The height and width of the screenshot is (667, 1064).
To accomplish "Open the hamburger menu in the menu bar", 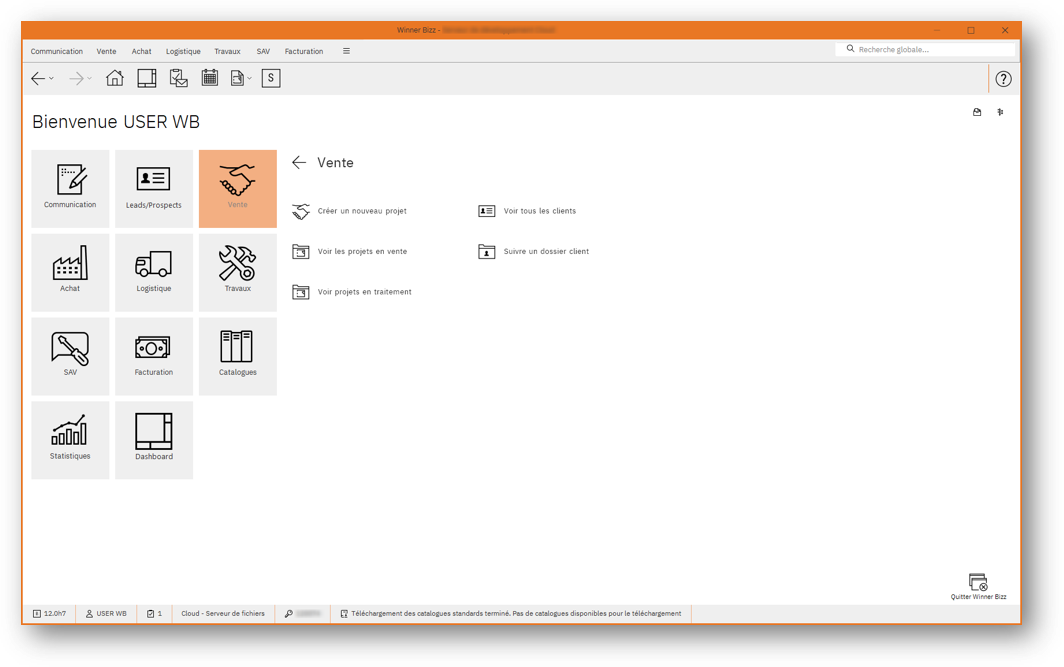I will pos(346,51).
